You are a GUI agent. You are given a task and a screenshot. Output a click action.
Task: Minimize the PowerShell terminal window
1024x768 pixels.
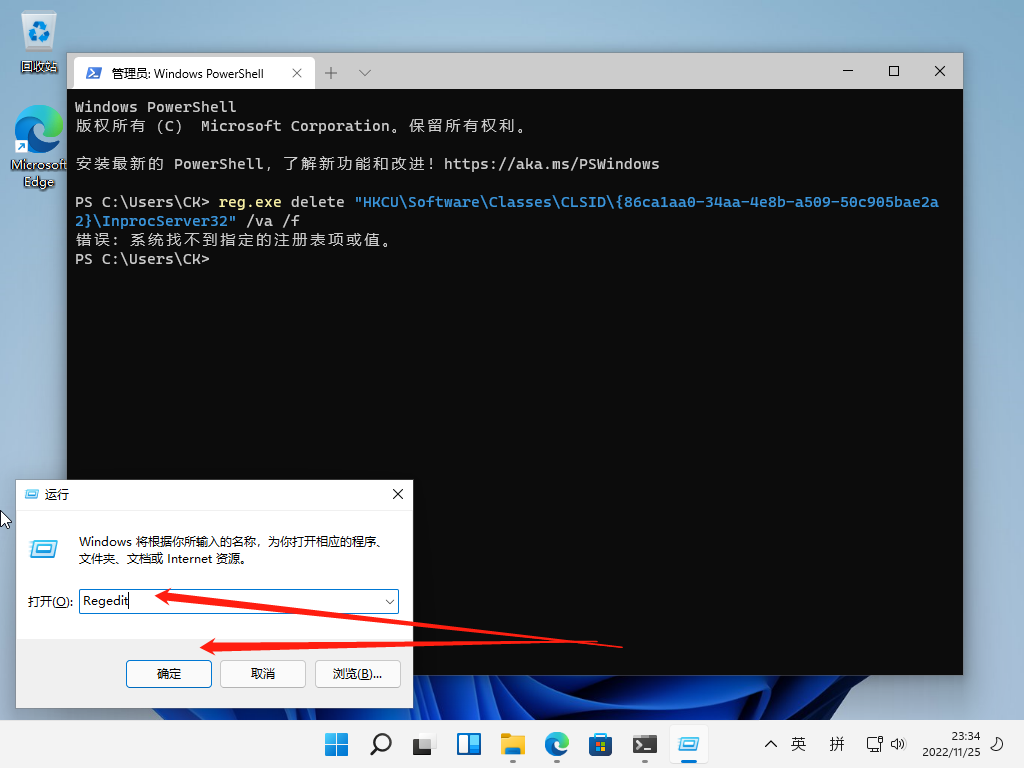coord(848,71)
